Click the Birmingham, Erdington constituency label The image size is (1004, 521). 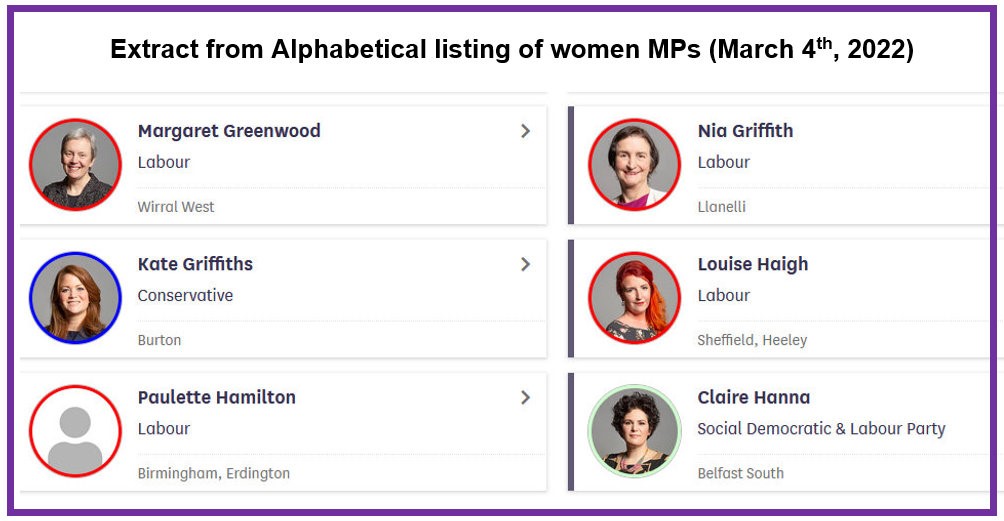coord(214,473)
